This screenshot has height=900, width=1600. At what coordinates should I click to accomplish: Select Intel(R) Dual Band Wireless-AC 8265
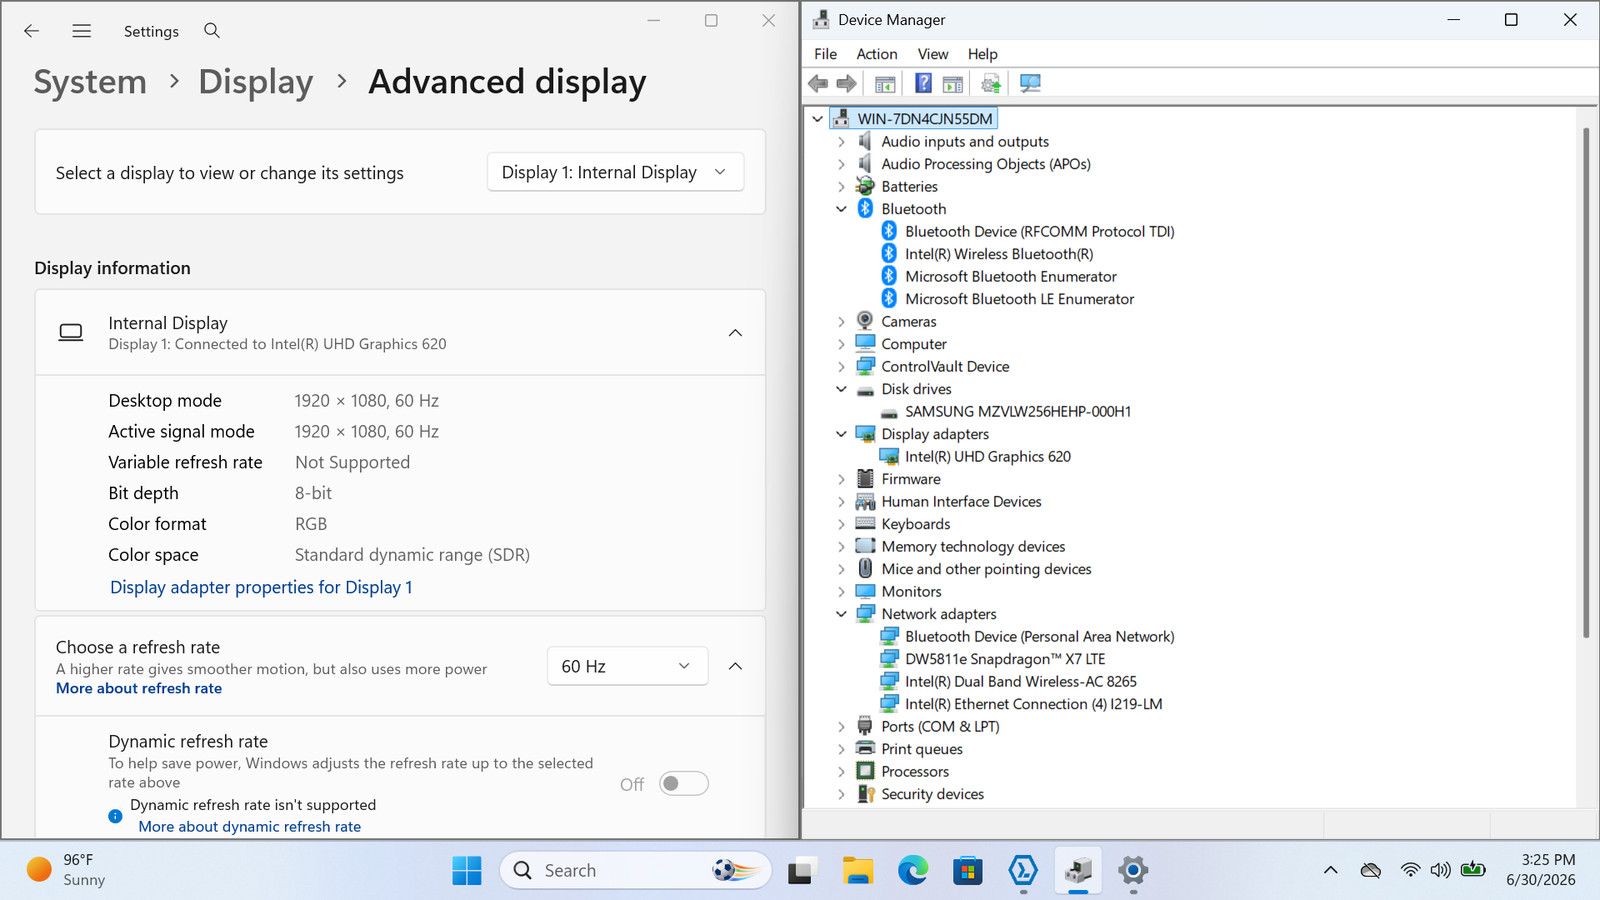[x=1021, y=682]
